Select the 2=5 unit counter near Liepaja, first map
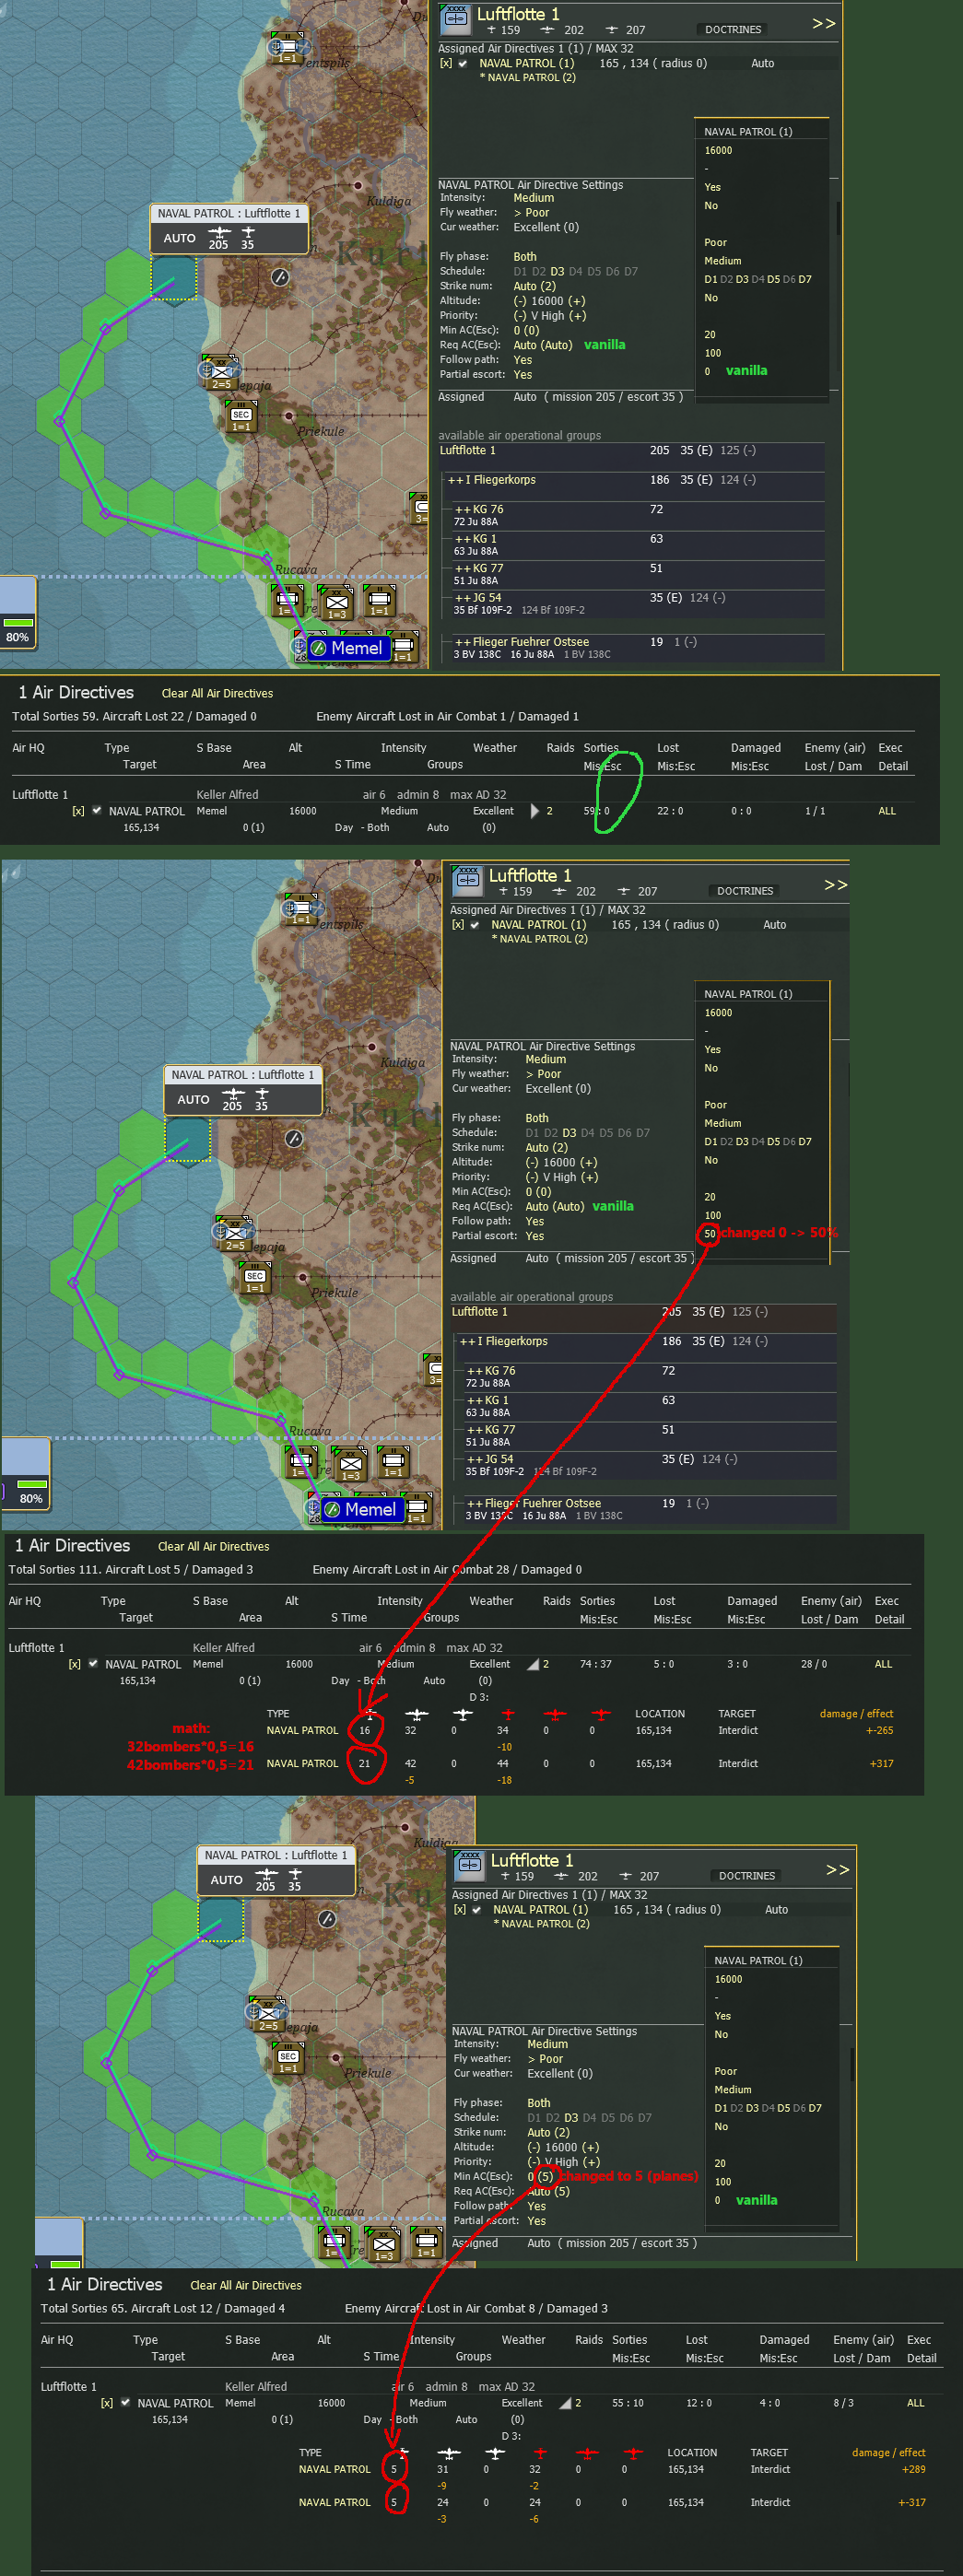The image size is (963, 2576). click(221, 372)
